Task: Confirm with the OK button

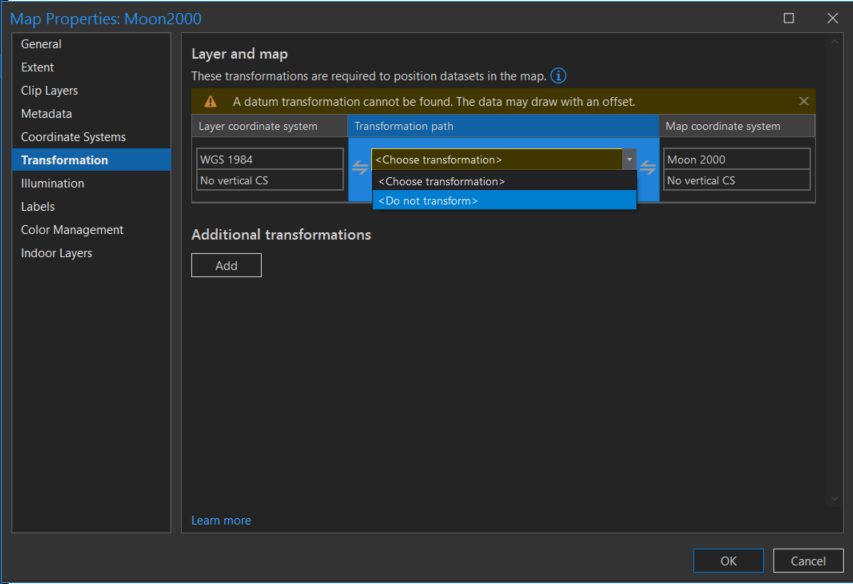Action: (x=728, y=561)
